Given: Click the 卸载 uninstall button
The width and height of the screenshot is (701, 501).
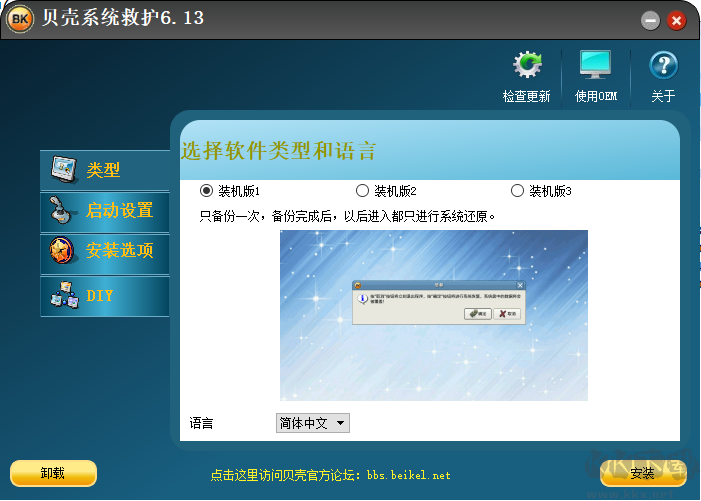Looking at the screenshot, I should point(53,473).
